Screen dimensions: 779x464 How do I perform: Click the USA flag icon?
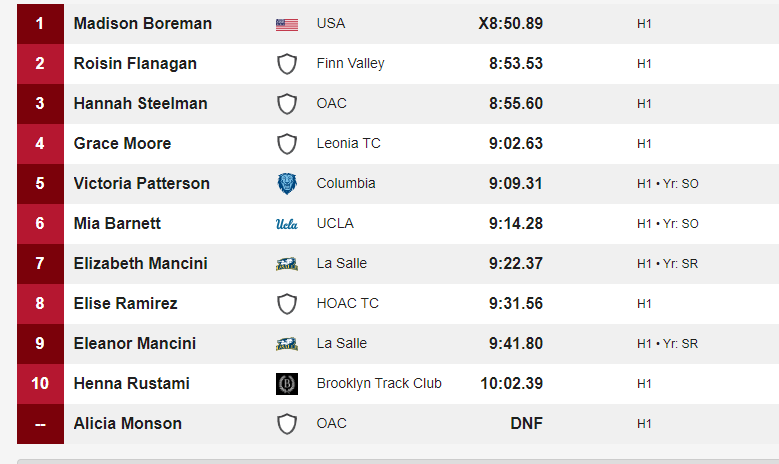287,24
